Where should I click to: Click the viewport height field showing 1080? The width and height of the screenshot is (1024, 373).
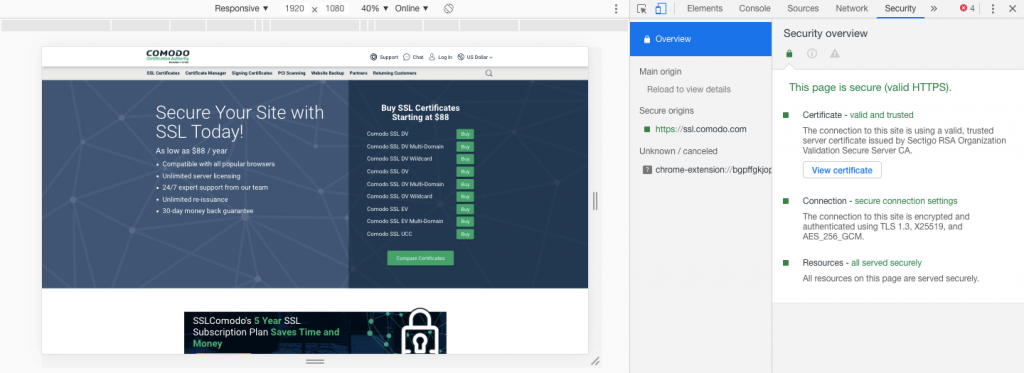pyautogui.click(x=334, y=8)
